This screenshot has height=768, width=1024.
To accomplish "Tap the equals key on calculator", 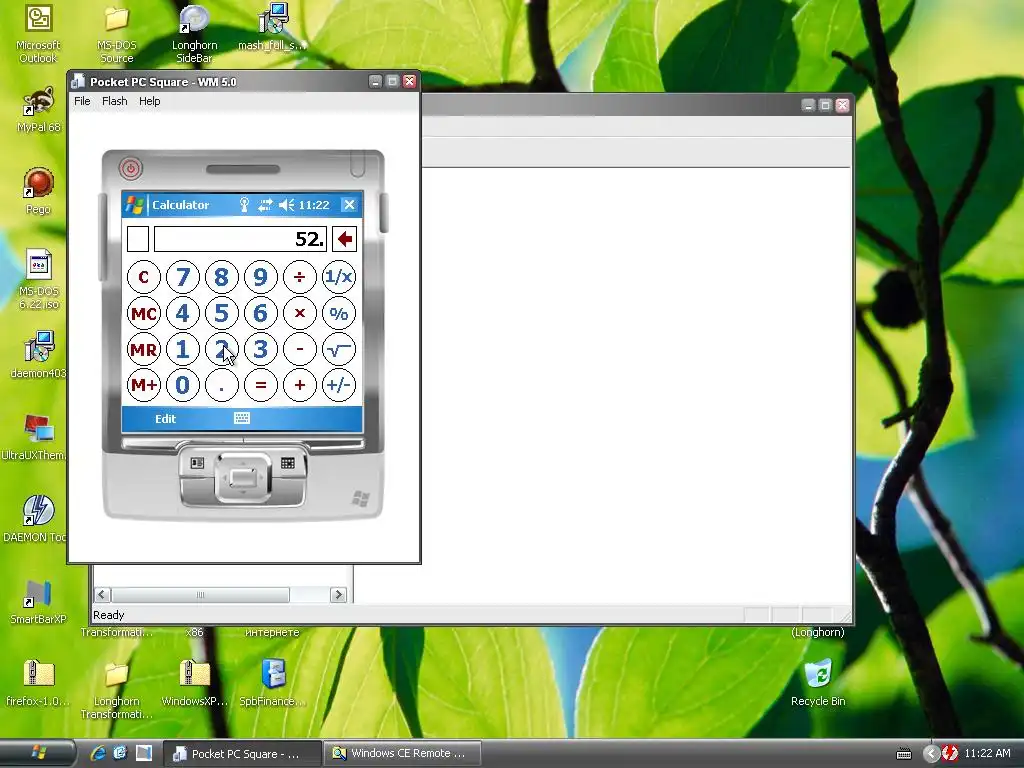I will pos(261,385).
